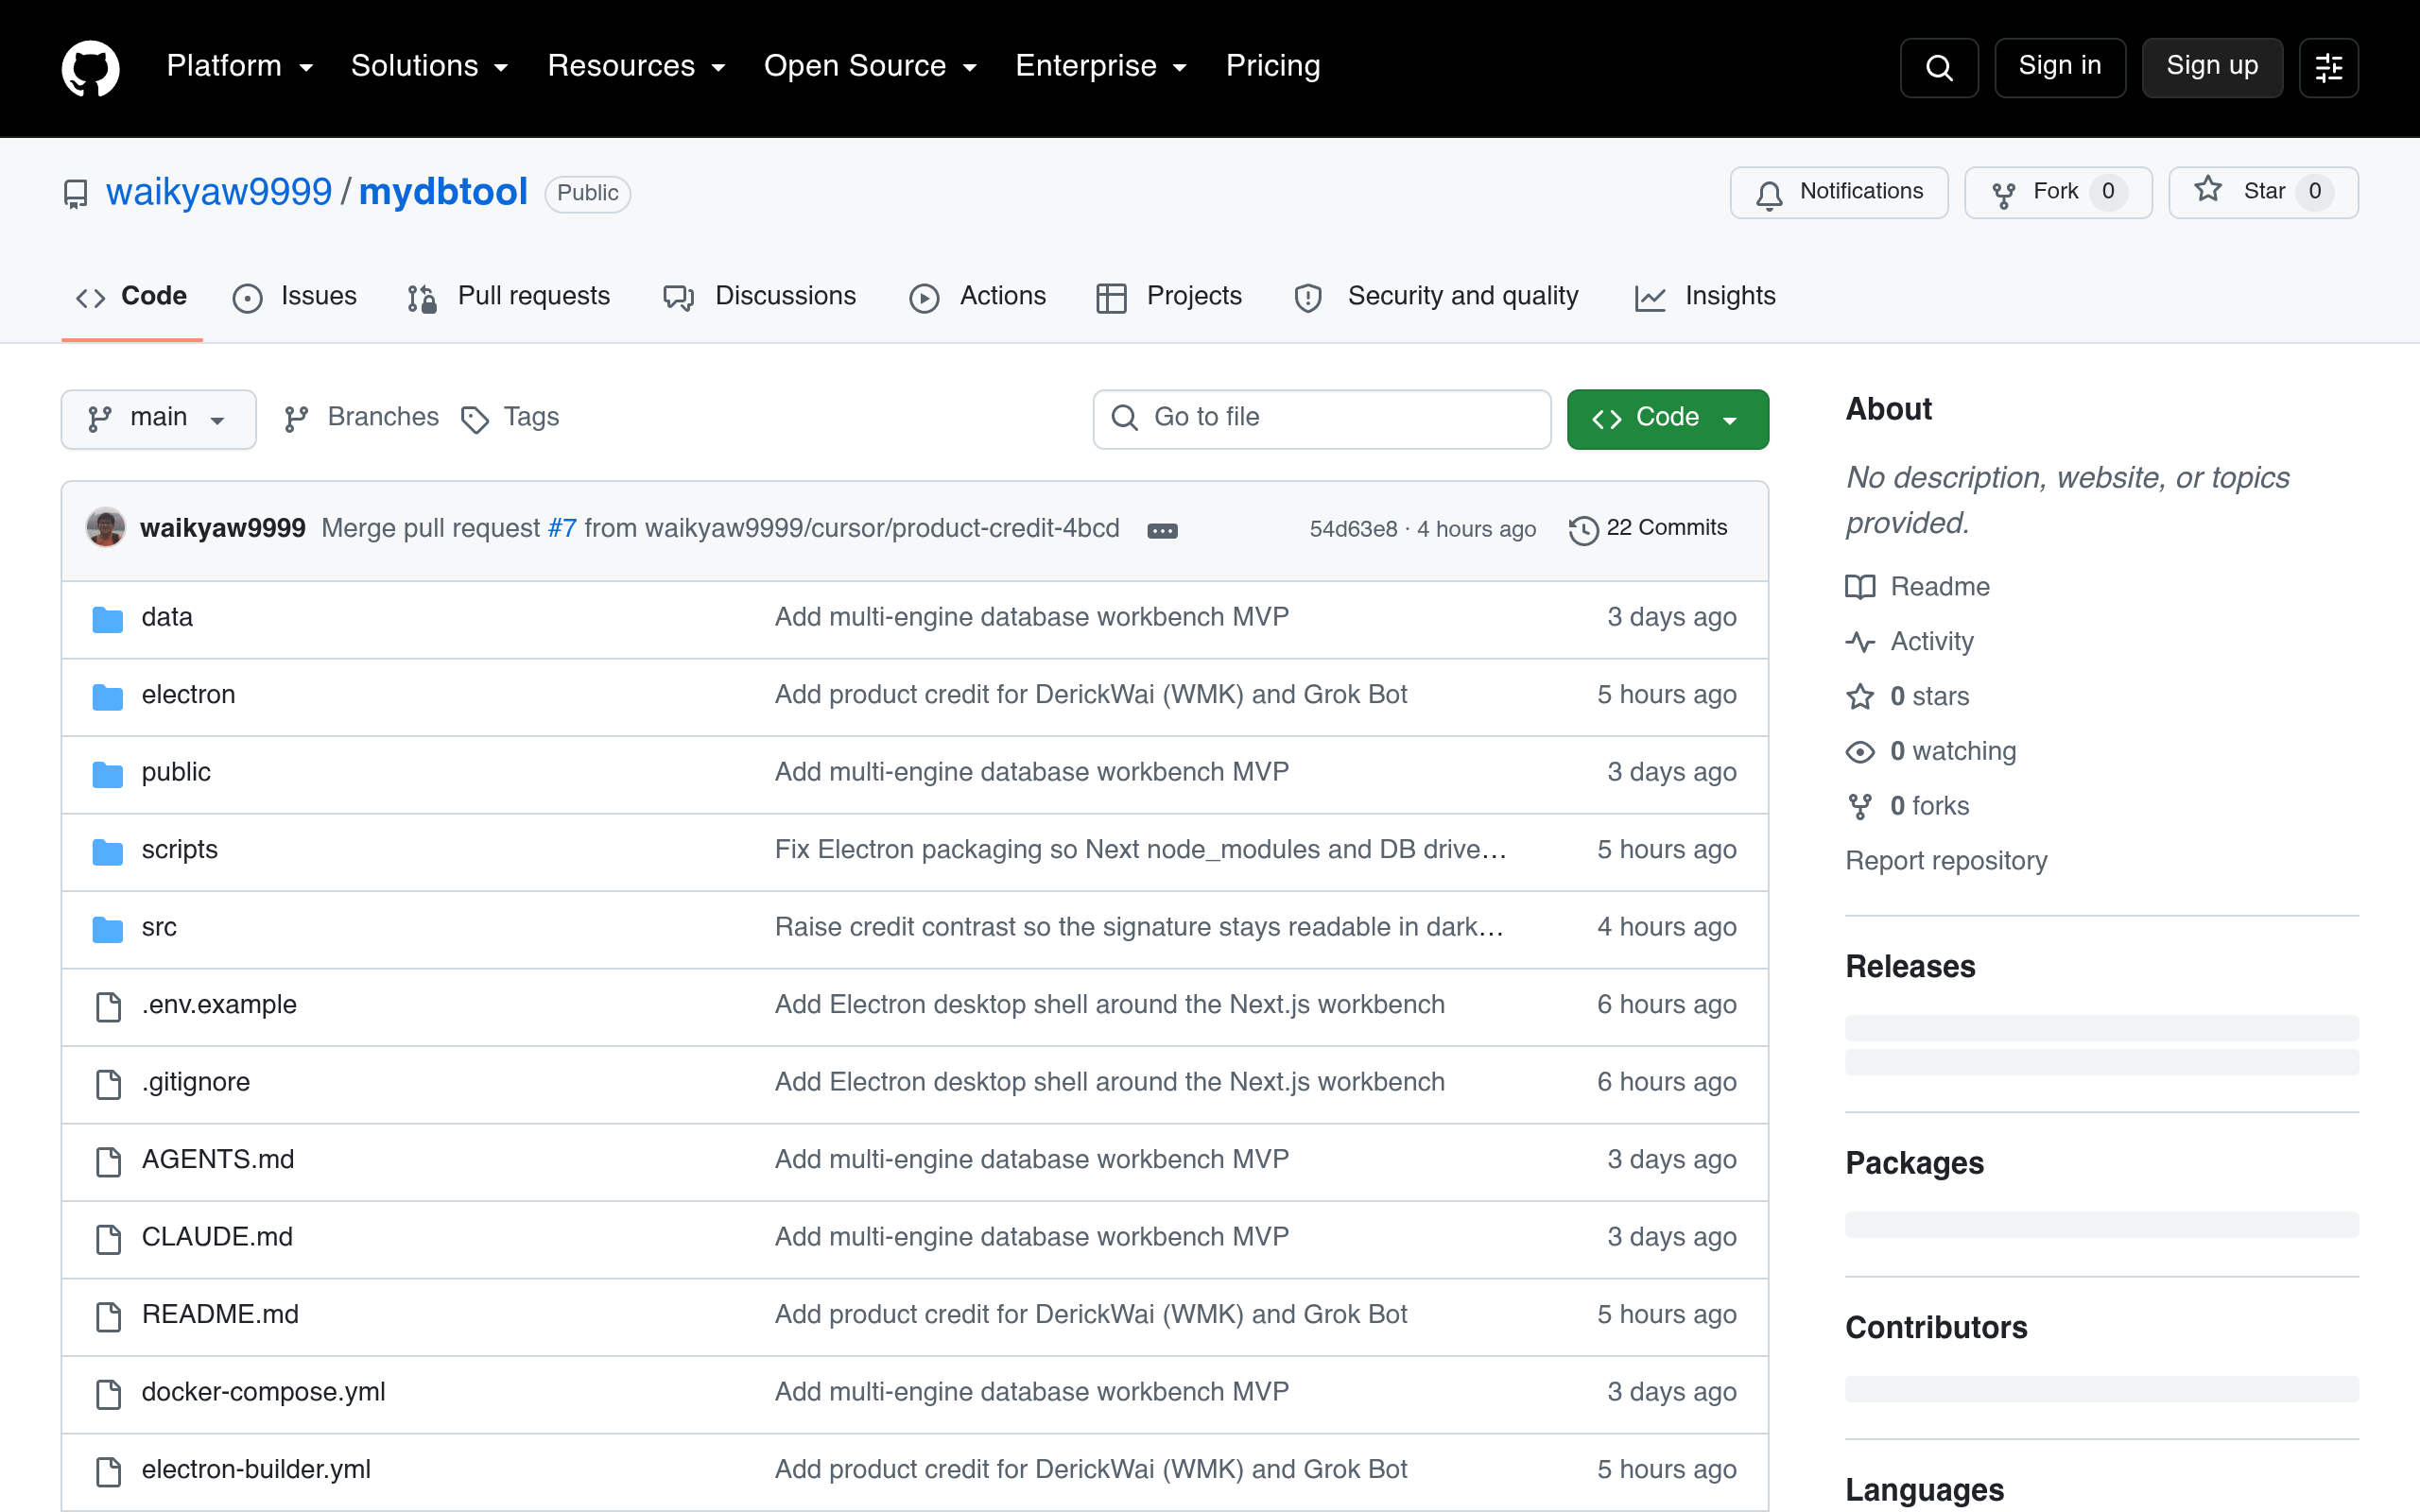This screenshot has height=1512, width=2420.
Task: Open the README.md file icon
Action: (x=108, y=1316)
